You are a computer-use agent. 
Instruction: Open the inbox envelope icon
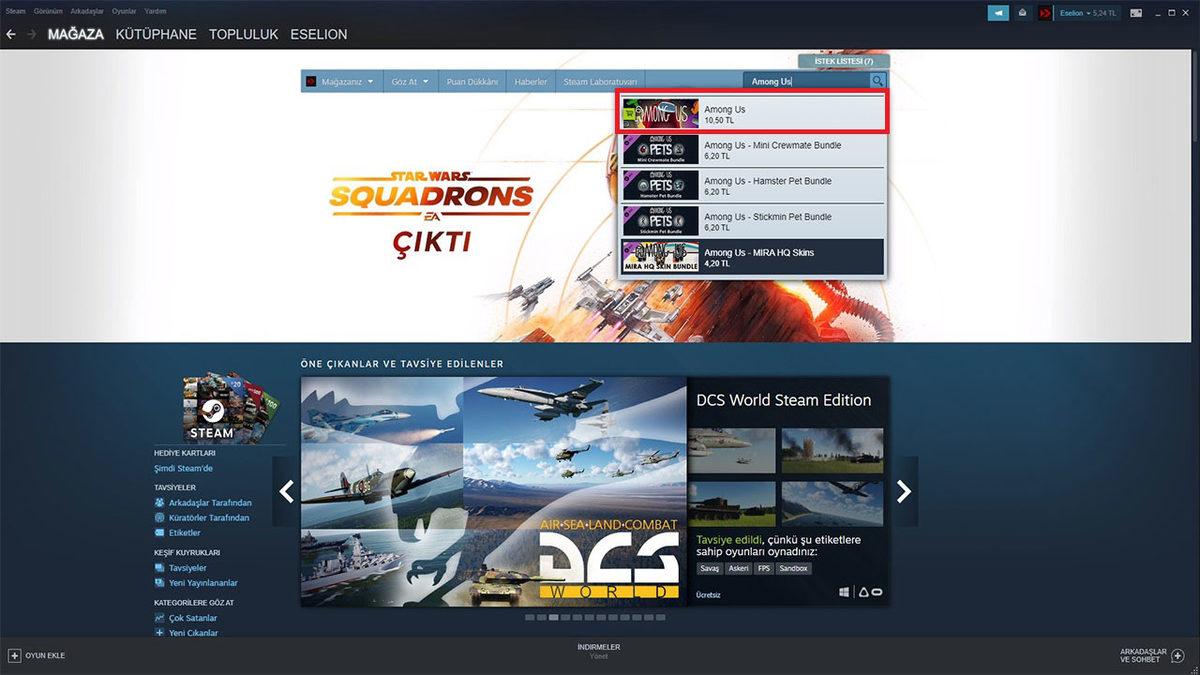(x=1022, y=13)
